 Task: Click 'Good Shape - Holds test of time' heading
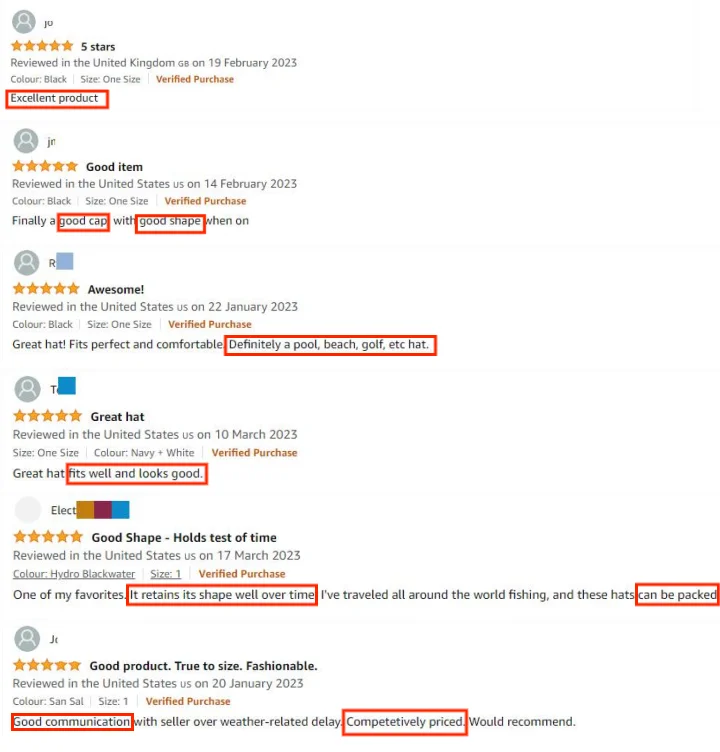tap(184, 537)
